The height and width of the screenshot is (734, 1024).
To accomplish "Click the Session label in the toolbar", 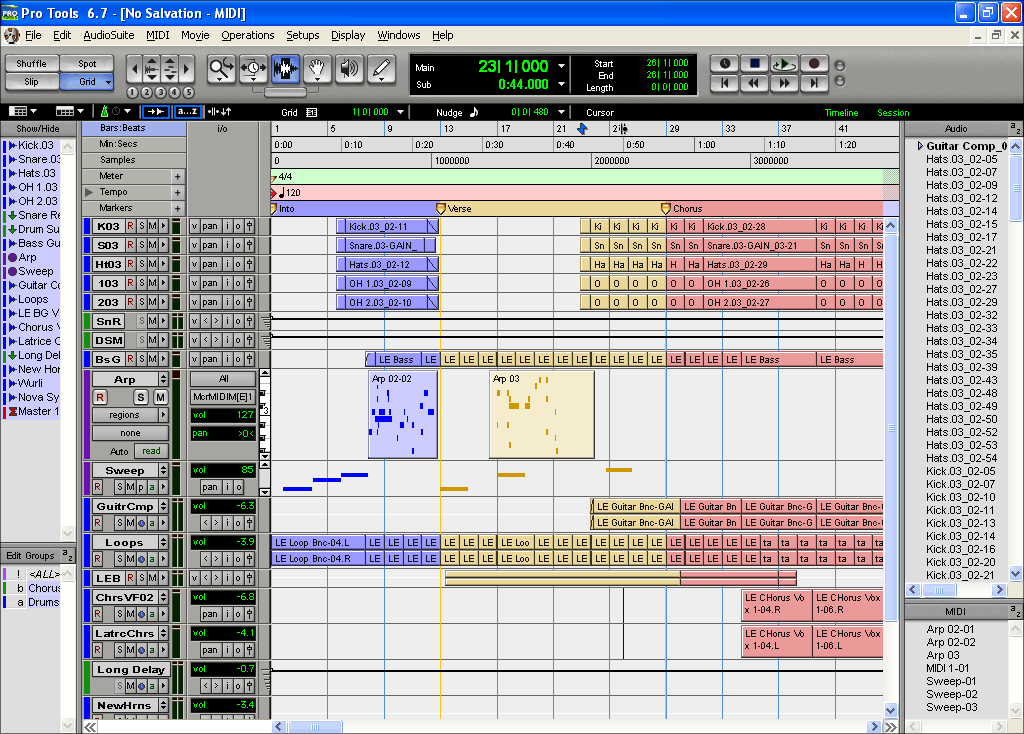I will (x=893, y=112).
